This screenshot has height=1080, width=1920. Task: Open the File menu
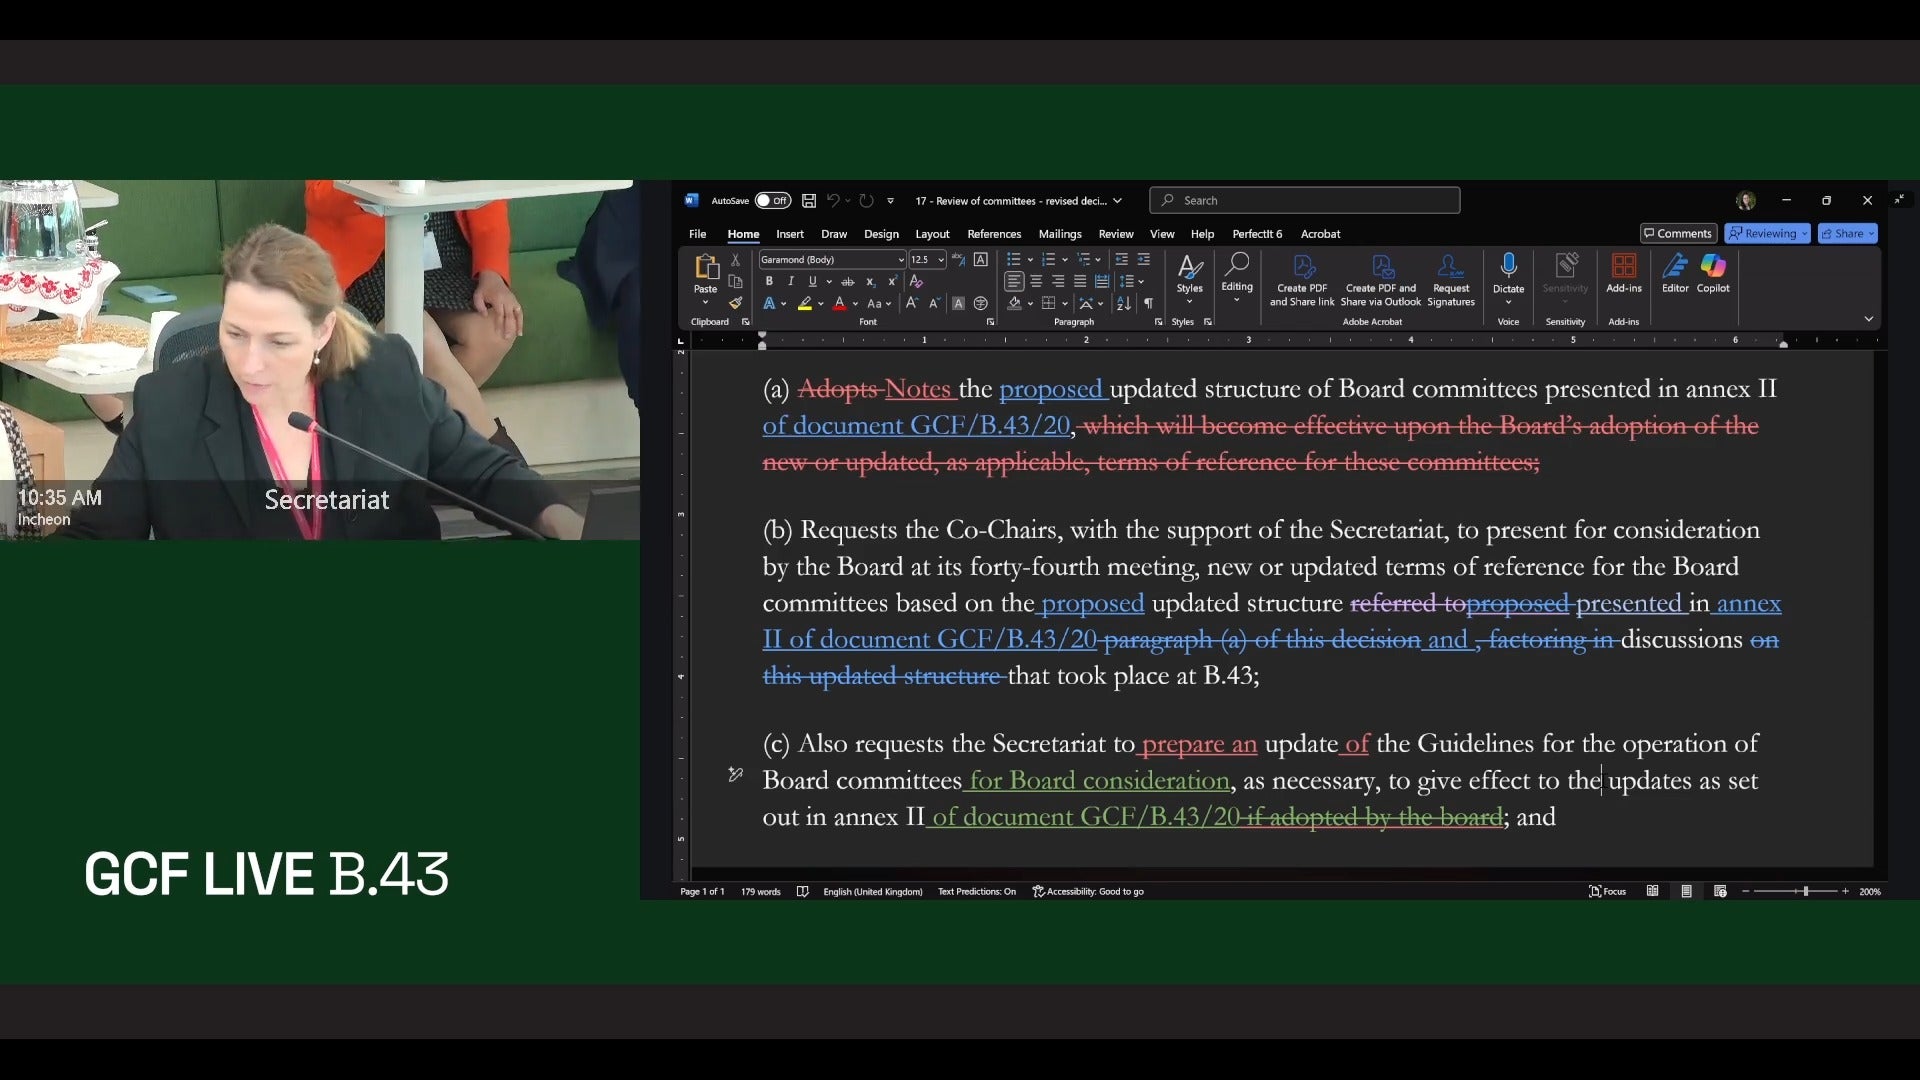(697, 234)
